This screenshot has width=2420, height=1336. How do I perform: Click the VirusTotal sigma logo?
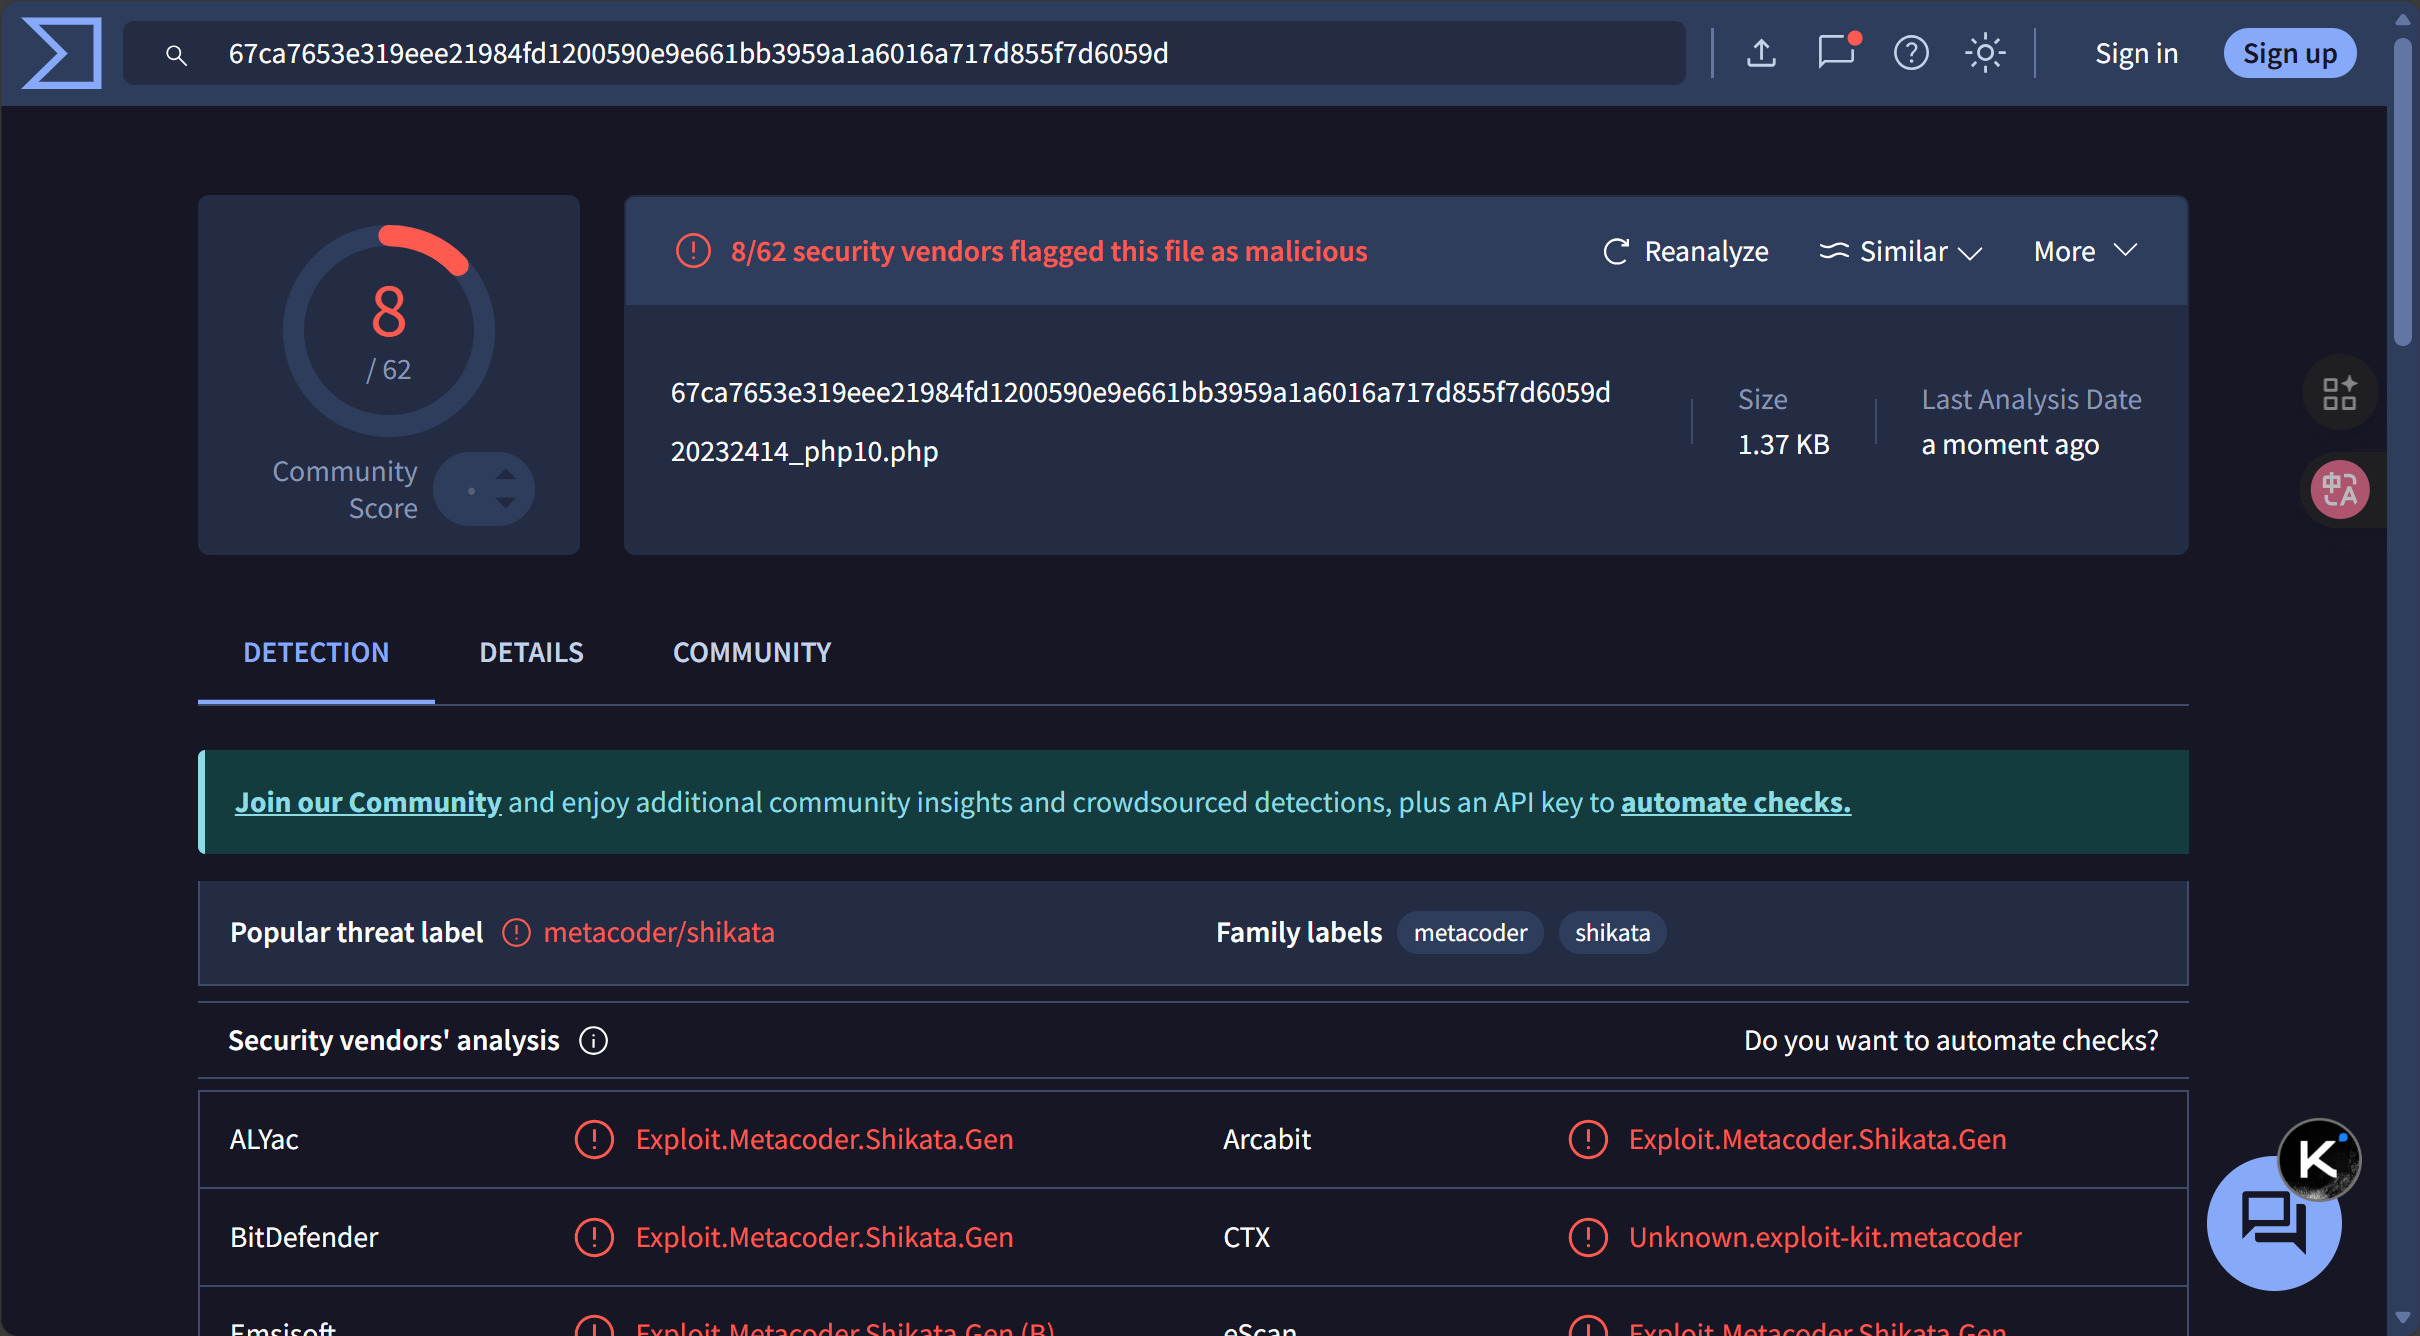pyautogui.click(x=62, y=53)
